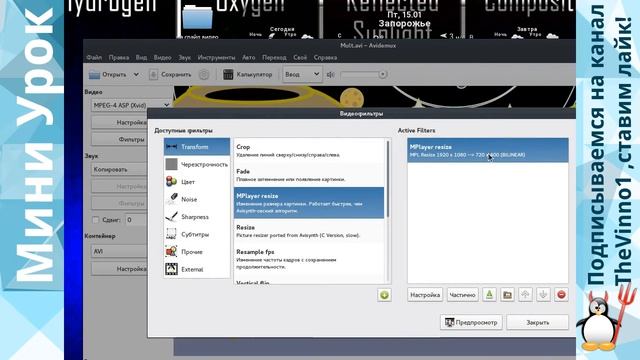Open the AVI container dropdown
Screen dimensions: 640x360
[x=119, y=251]
